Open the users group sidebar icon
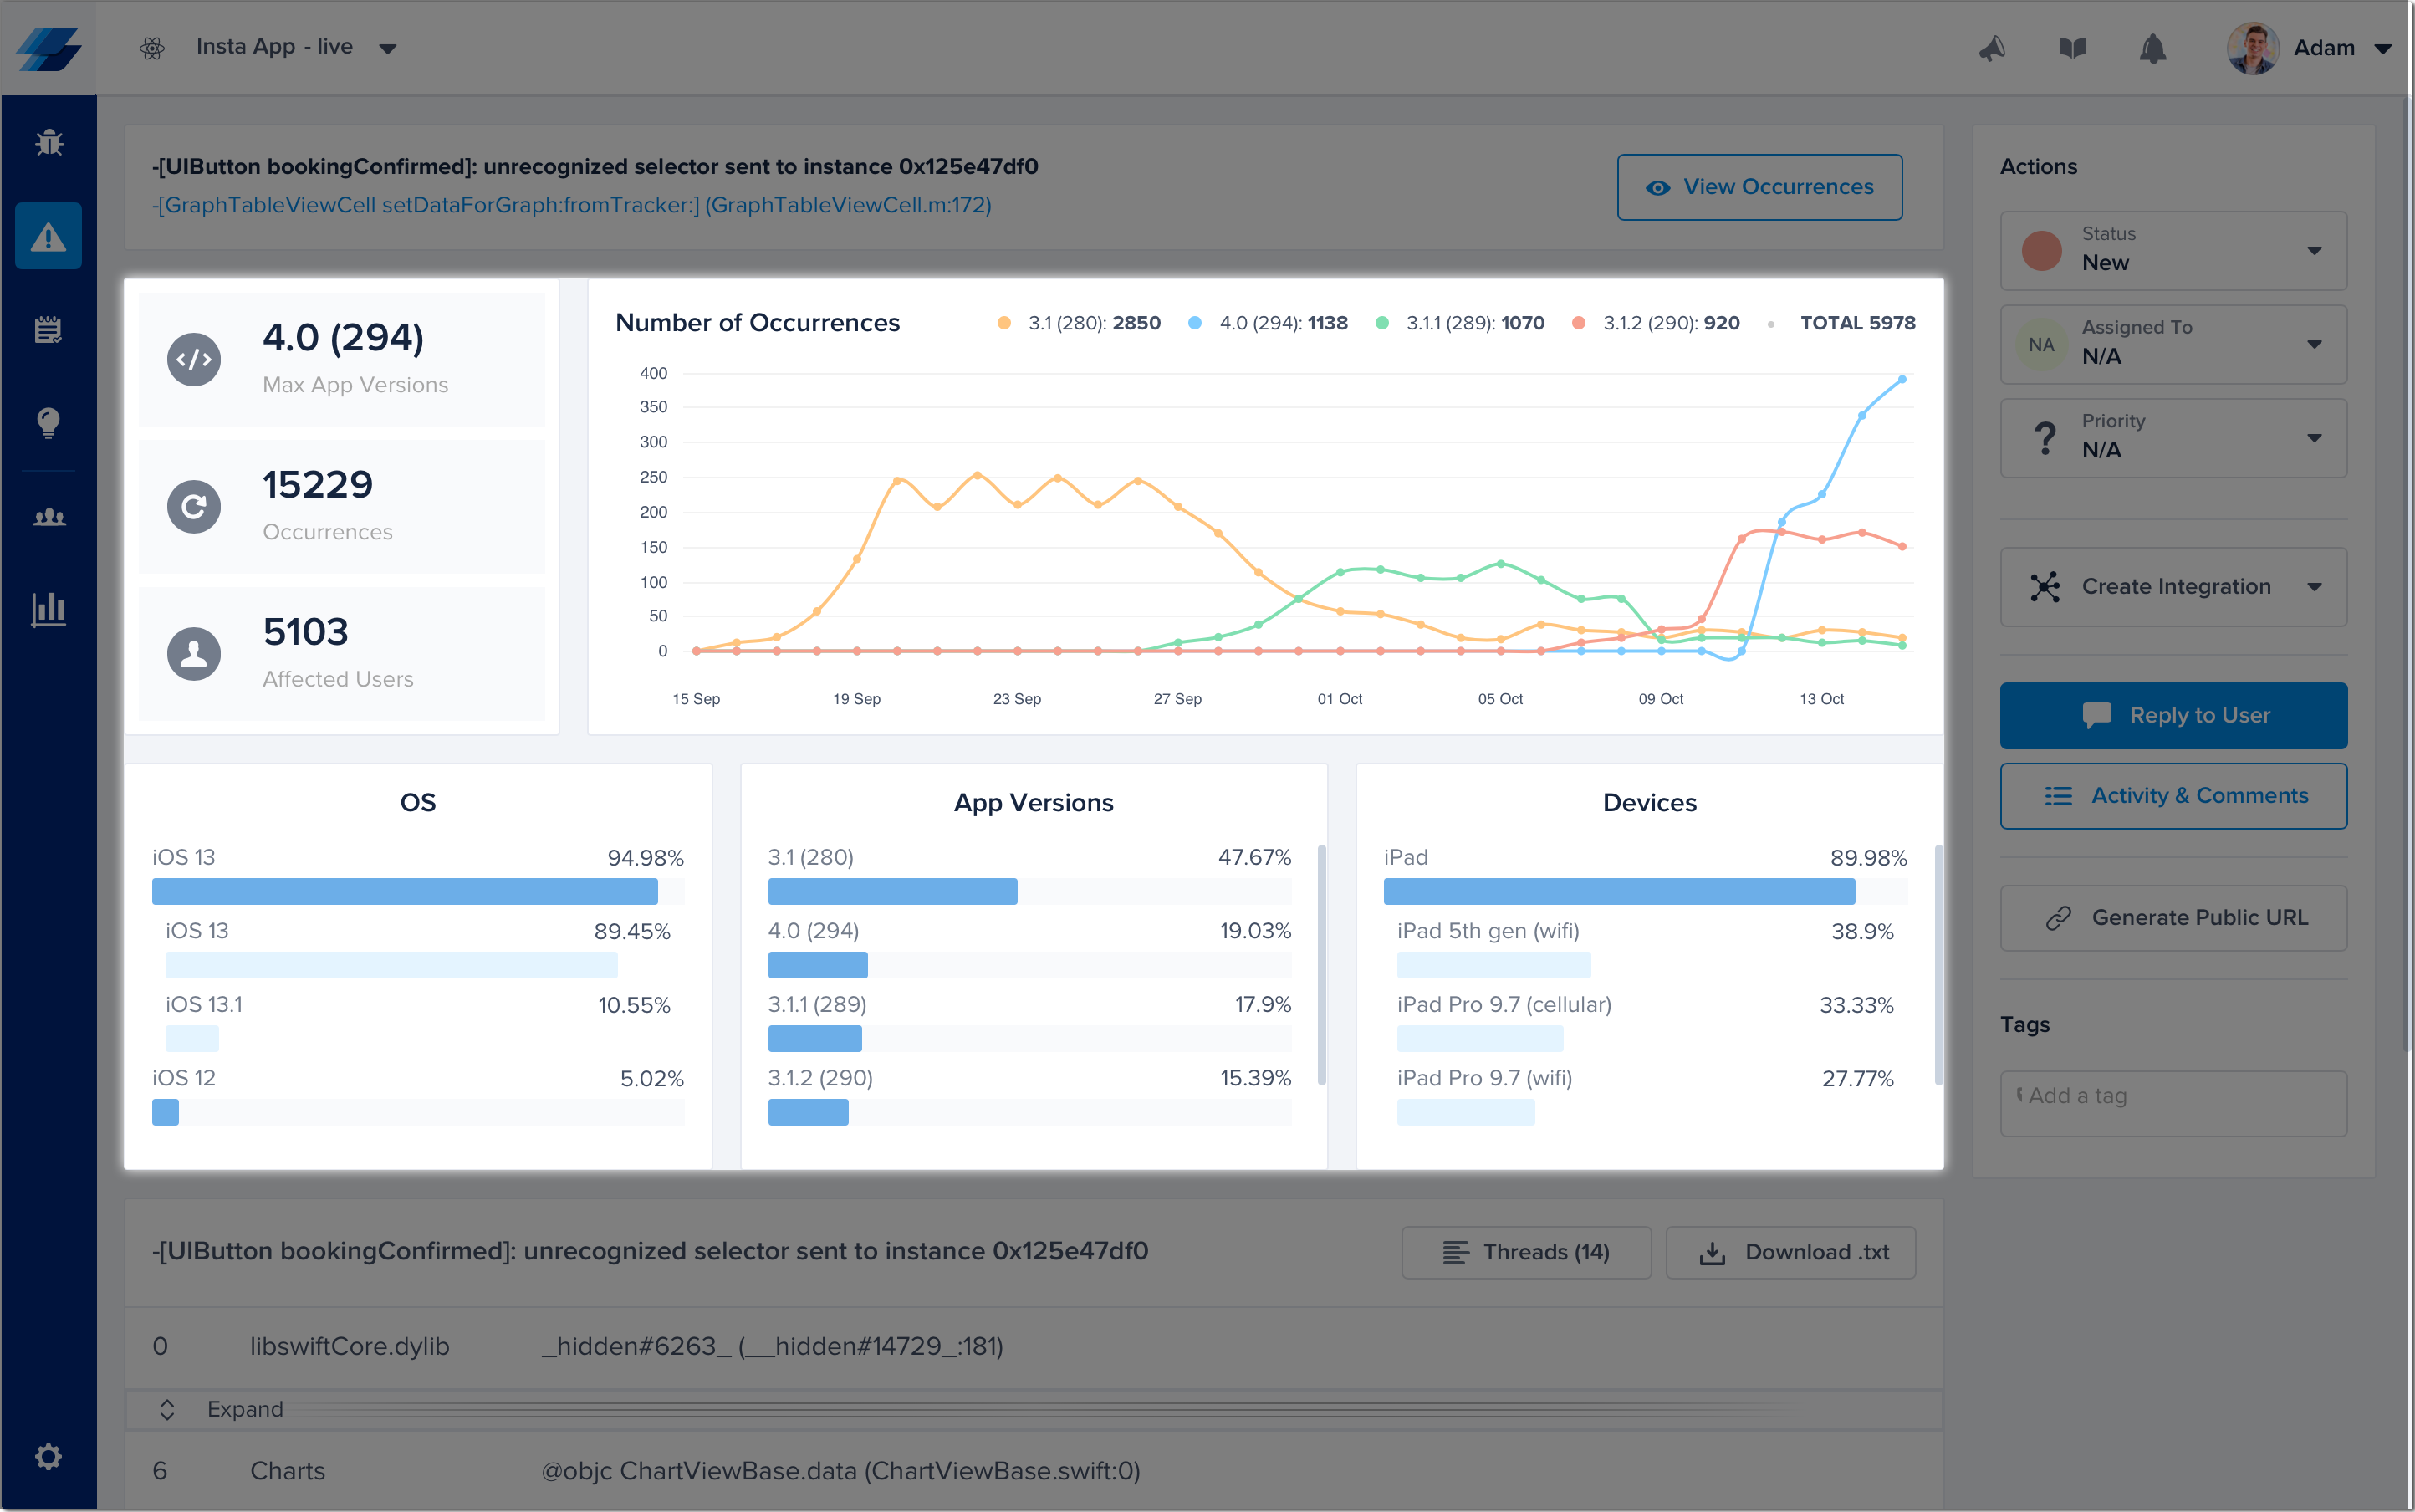 click(x=48, y=517)
